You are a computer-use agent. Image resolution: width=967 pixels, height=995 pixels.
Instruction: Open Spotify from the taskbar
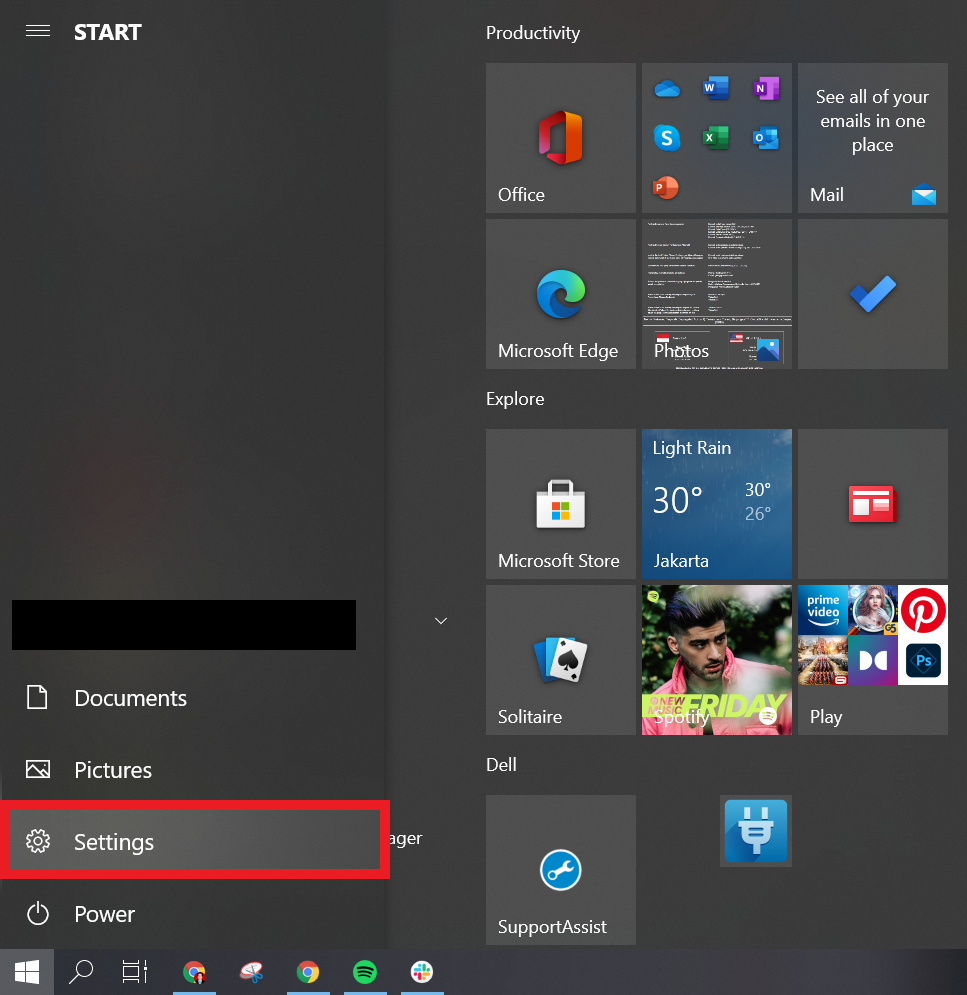[365, 972]
